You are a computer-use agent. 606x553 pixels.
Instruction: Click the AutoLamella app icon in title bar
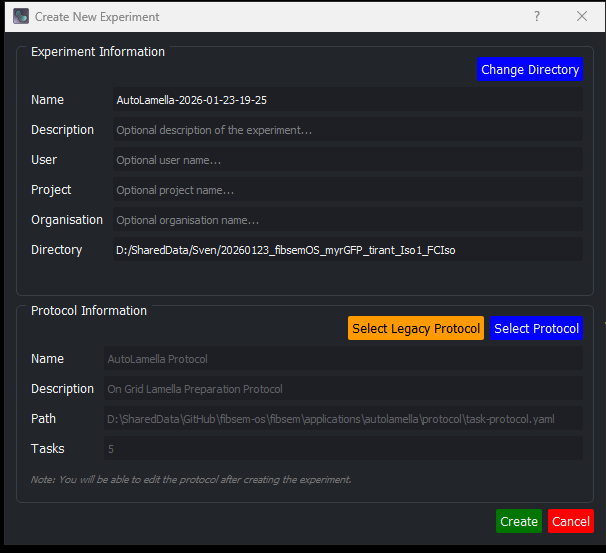pos(20,16)
